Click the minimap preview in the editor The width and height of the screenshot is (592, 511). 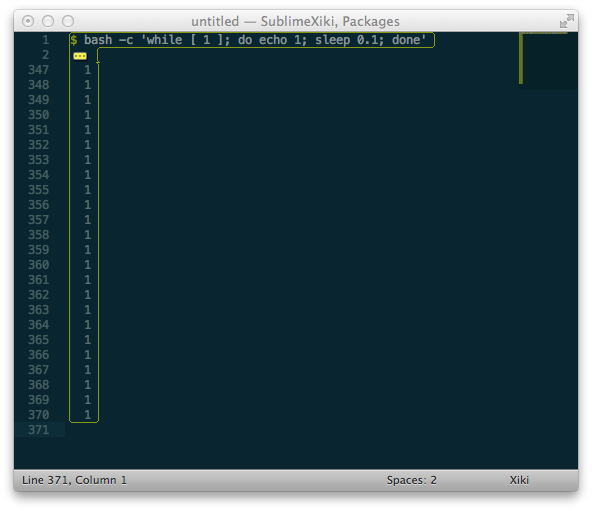(548, 60)
